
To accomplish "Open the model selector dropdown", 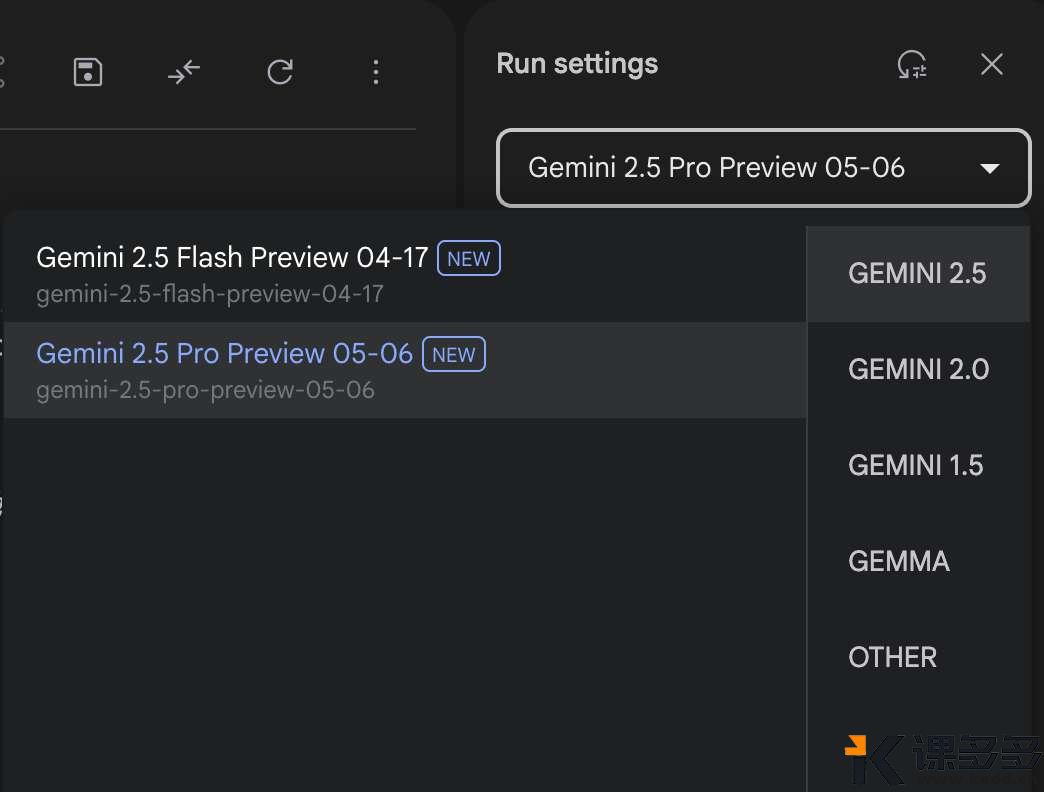I will coord(764,168).
